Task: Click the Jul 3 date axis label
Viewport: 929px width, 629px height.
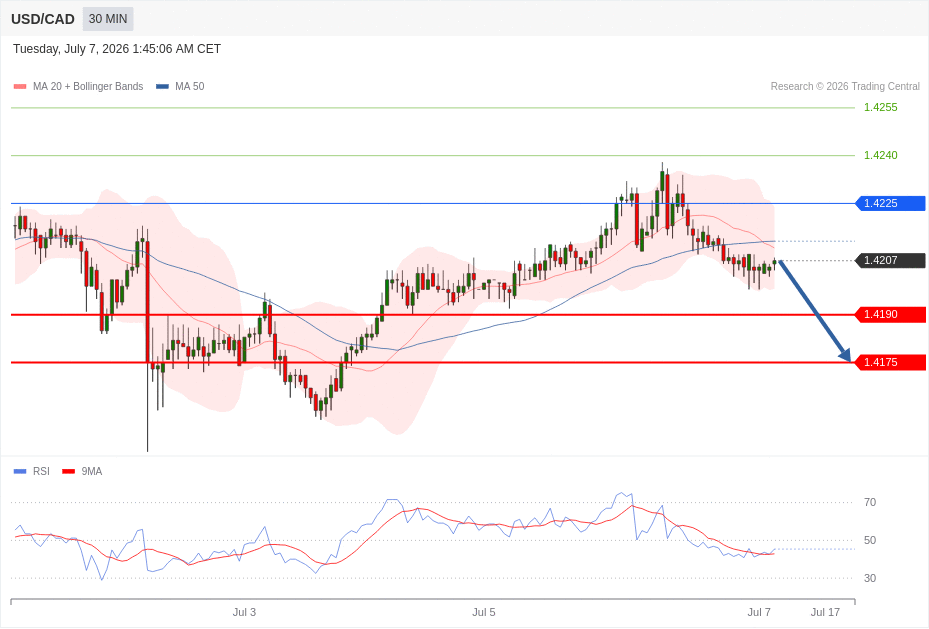Action: click(244, 612)
